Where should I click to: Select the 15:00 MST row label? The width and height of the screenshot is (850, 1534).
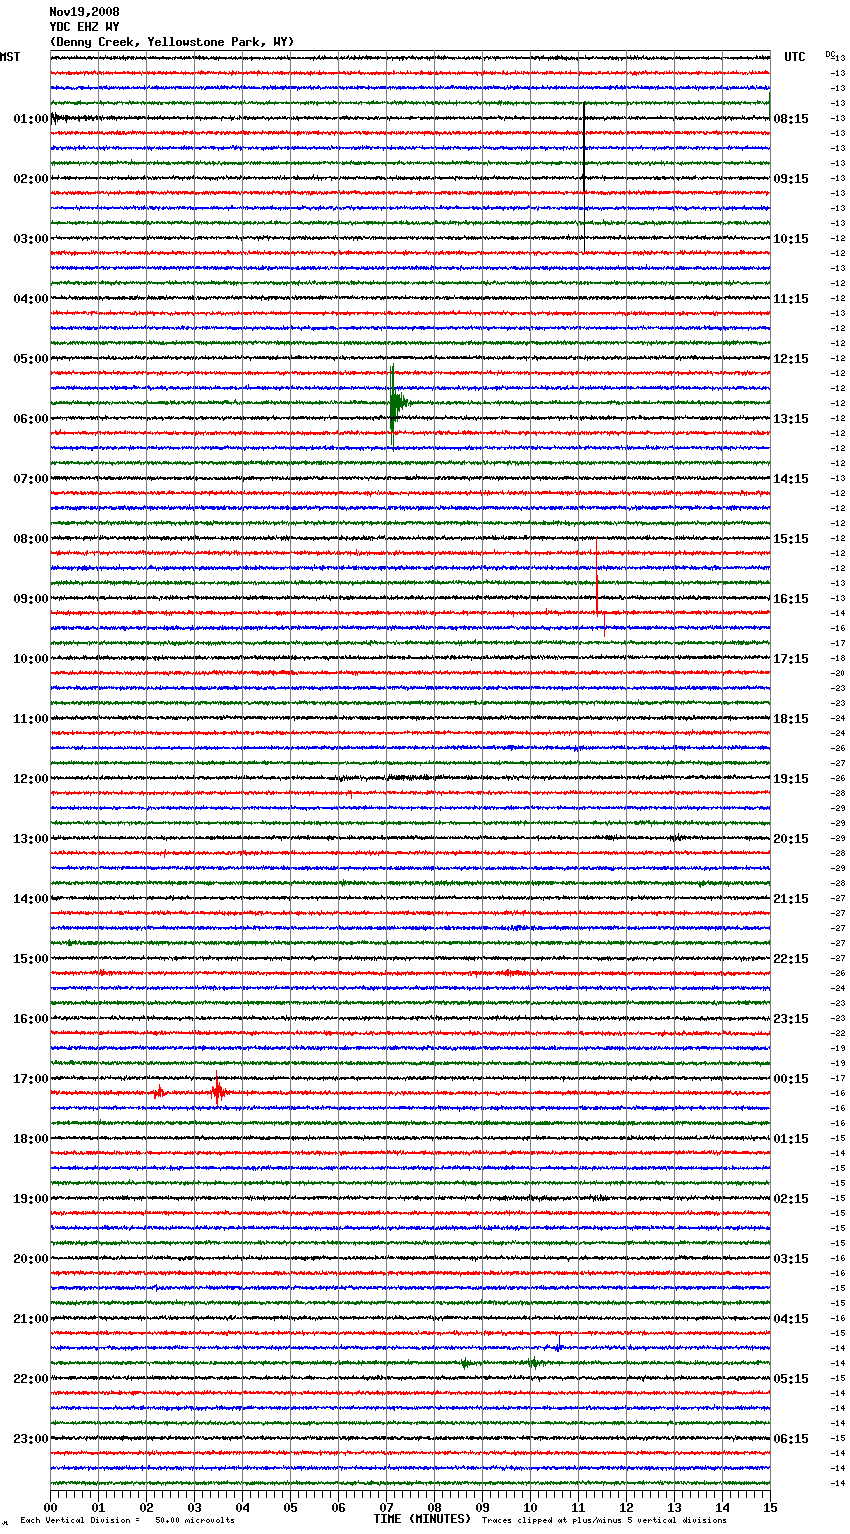click(x=31, y=959)
